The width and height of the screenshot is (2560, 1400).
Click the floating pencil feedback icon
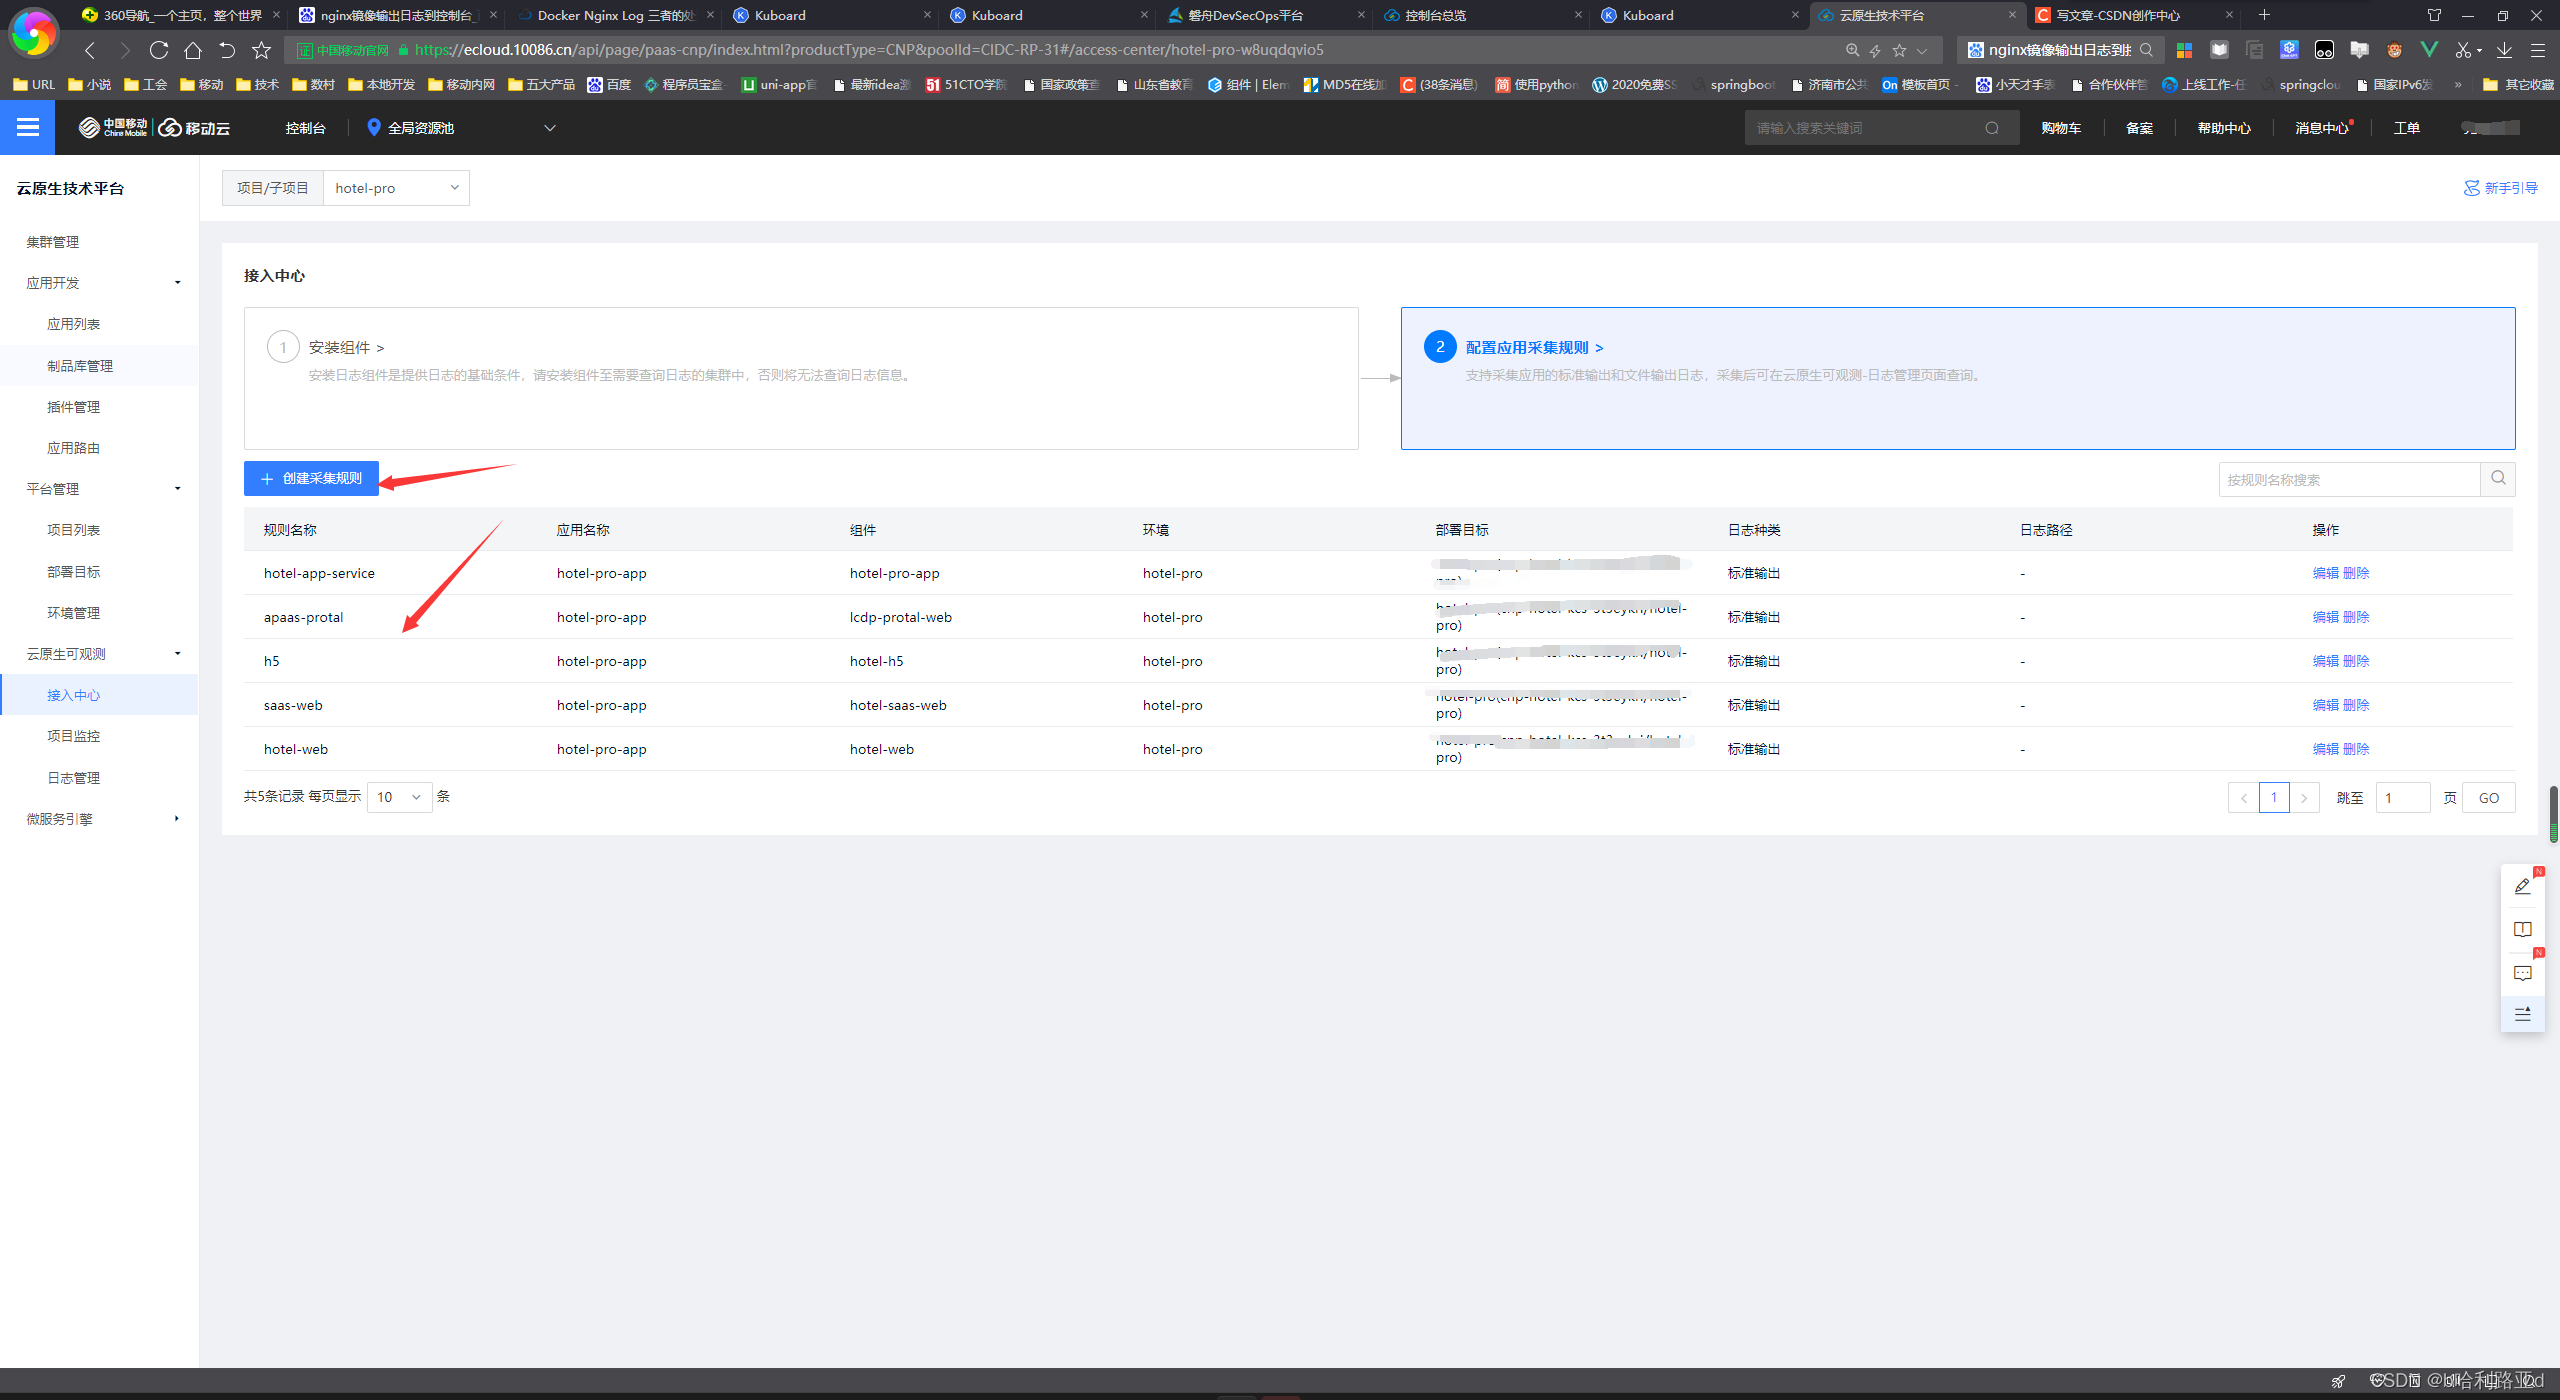pos(2522,886)
